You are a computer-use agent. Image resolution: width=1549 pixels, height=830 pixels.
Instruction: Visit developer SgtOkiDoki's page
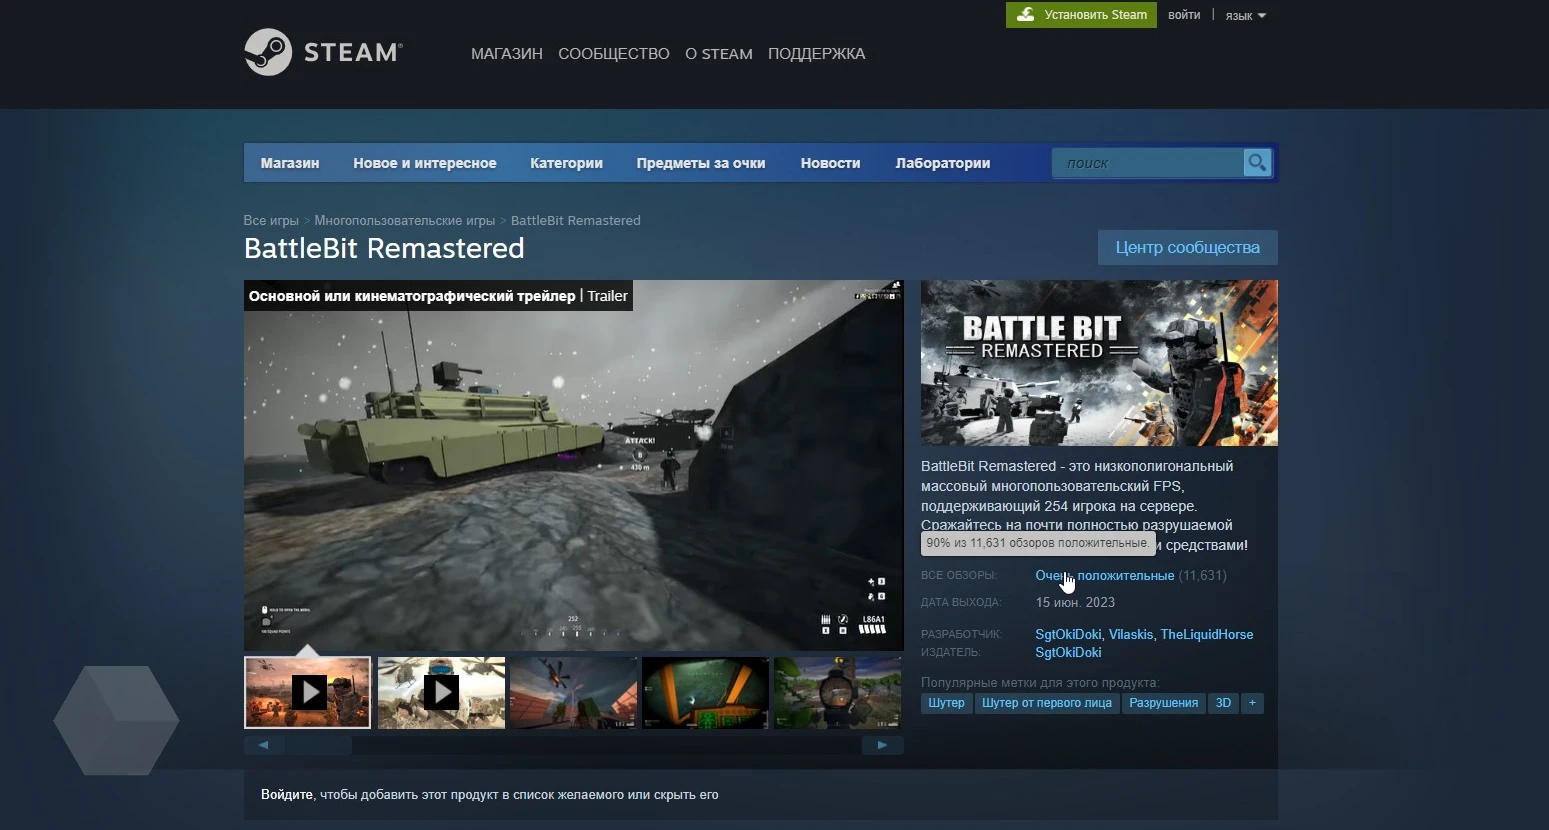tap(1067, 634)
